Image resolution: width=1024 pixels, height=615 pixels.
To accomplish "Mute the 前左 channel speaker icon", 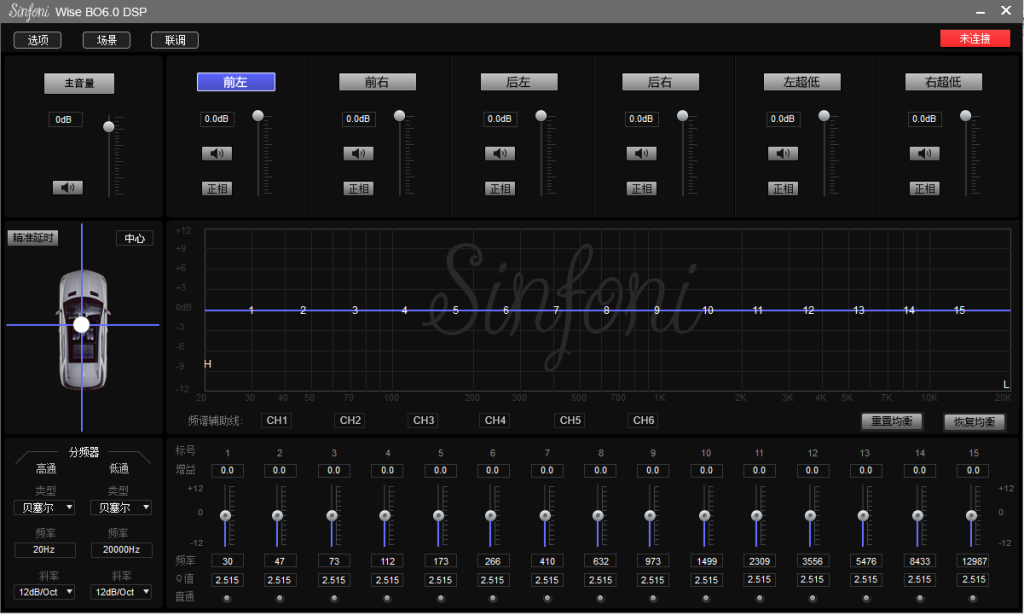I will 216,153.
